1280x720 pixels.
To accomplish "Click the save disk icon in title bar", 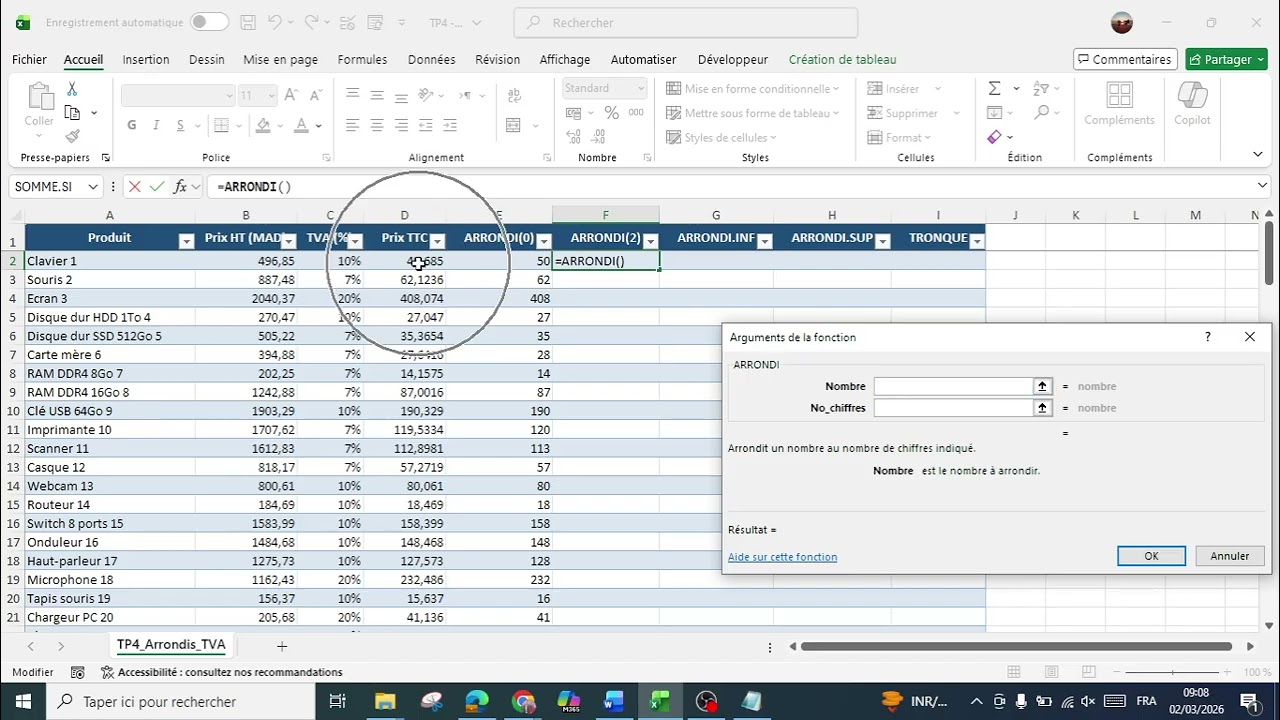I will [248, 22].
